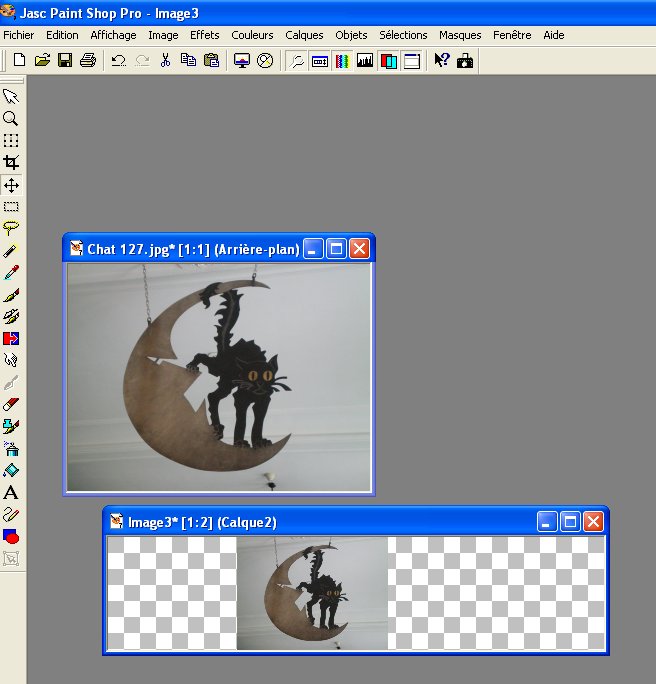Open the Couleurs menu
This screenshot has height=684, width=656.
(252, 35)
